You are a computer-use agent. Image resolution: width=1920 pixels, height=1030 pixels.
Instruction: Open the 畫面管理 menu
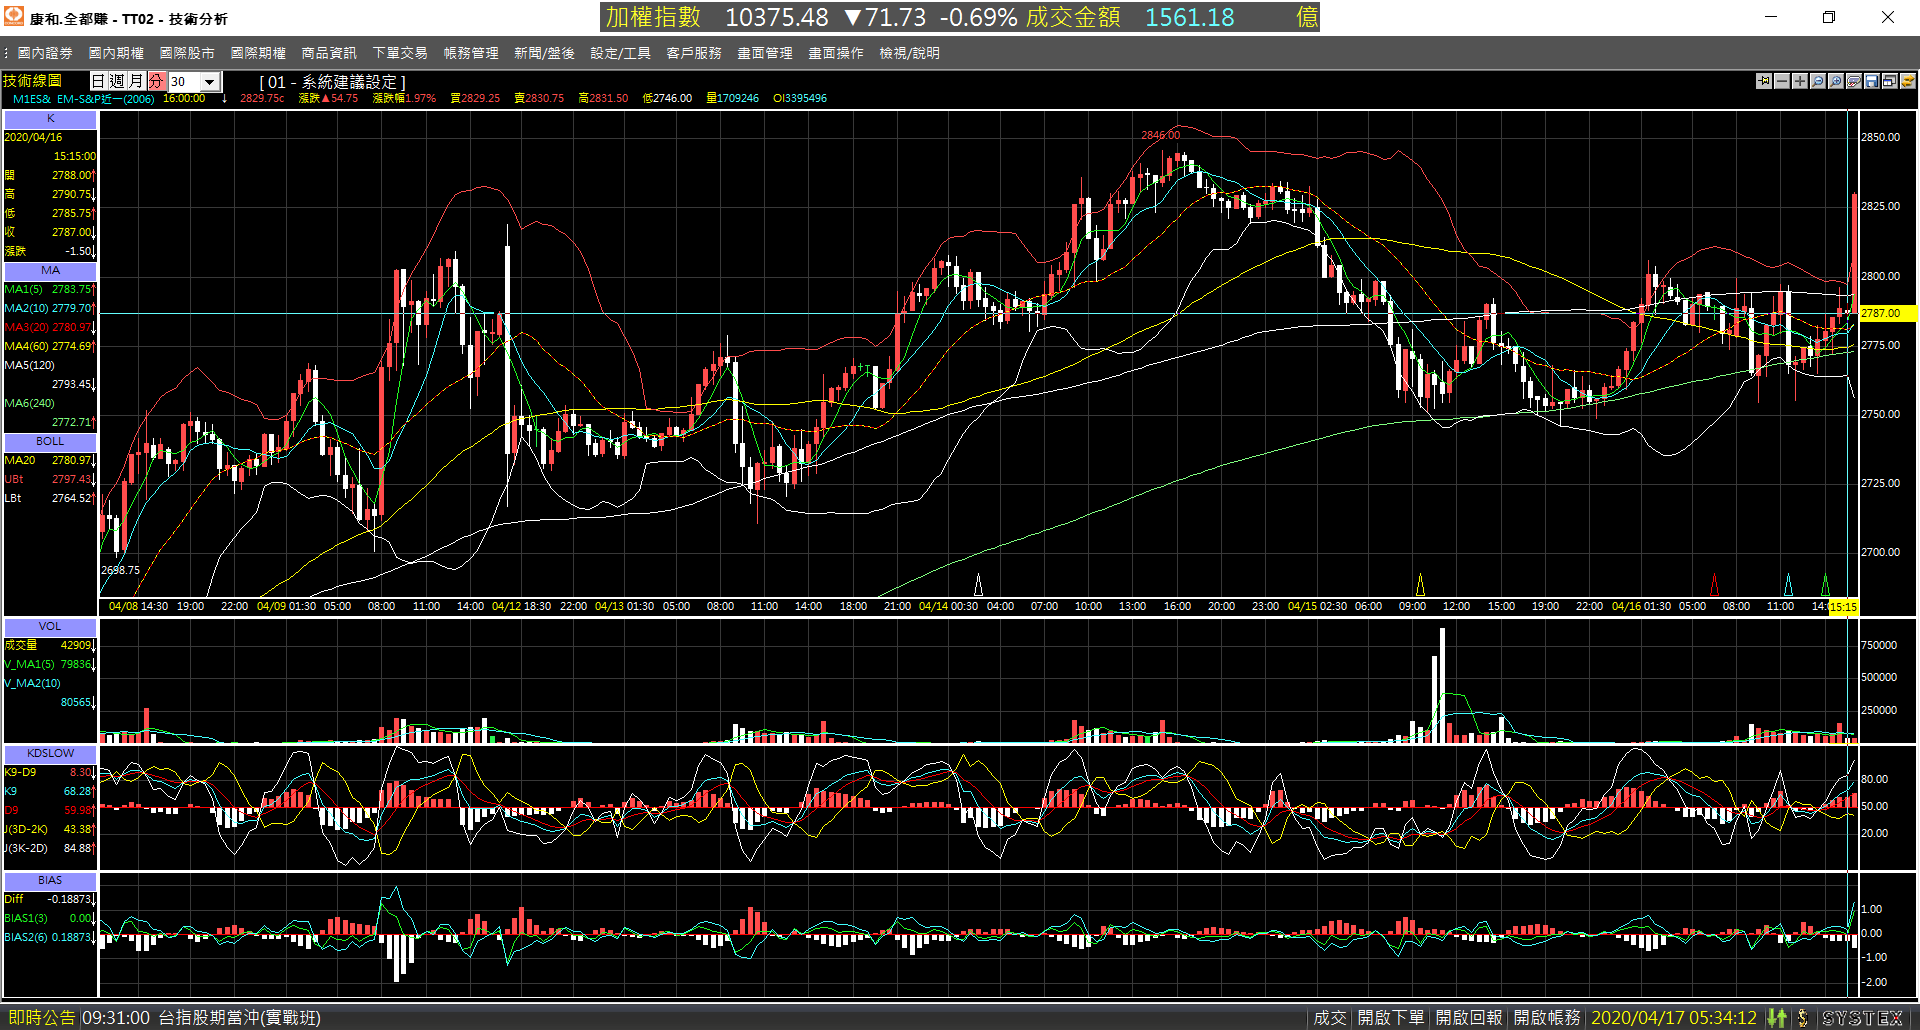[765, 53]
